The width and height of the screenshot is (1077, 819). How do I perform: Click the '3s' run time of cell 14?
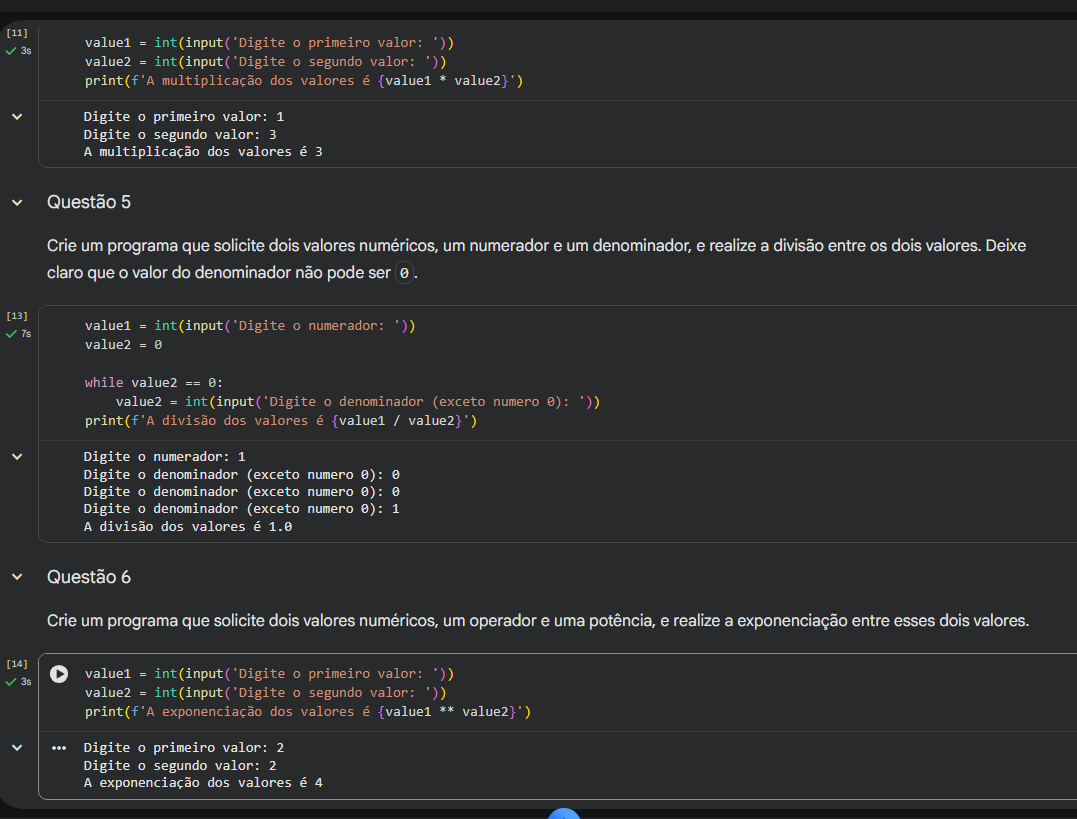tap(26, 682)
